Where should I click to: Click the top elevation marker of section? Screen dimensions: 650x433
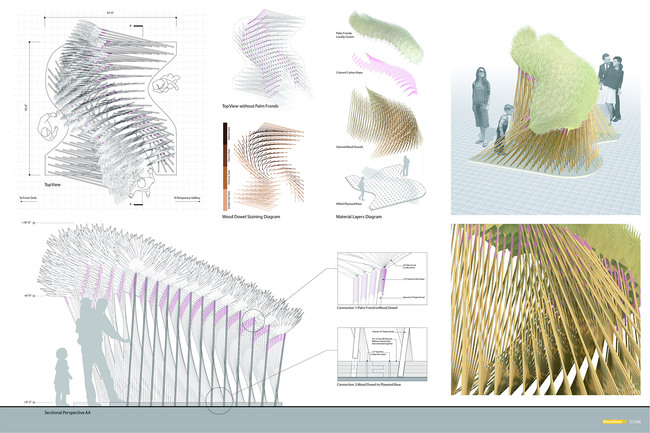pos(28,223)
